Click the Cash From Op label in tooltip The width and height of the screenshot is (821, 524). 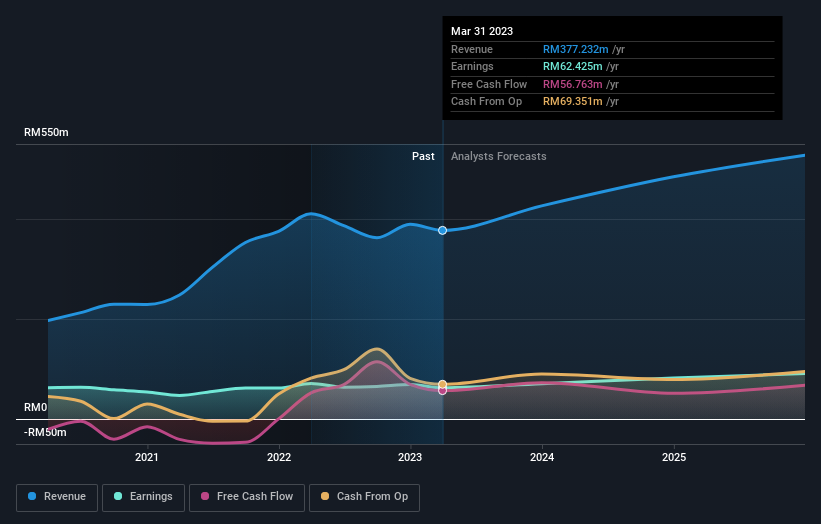tap(486, 102)
